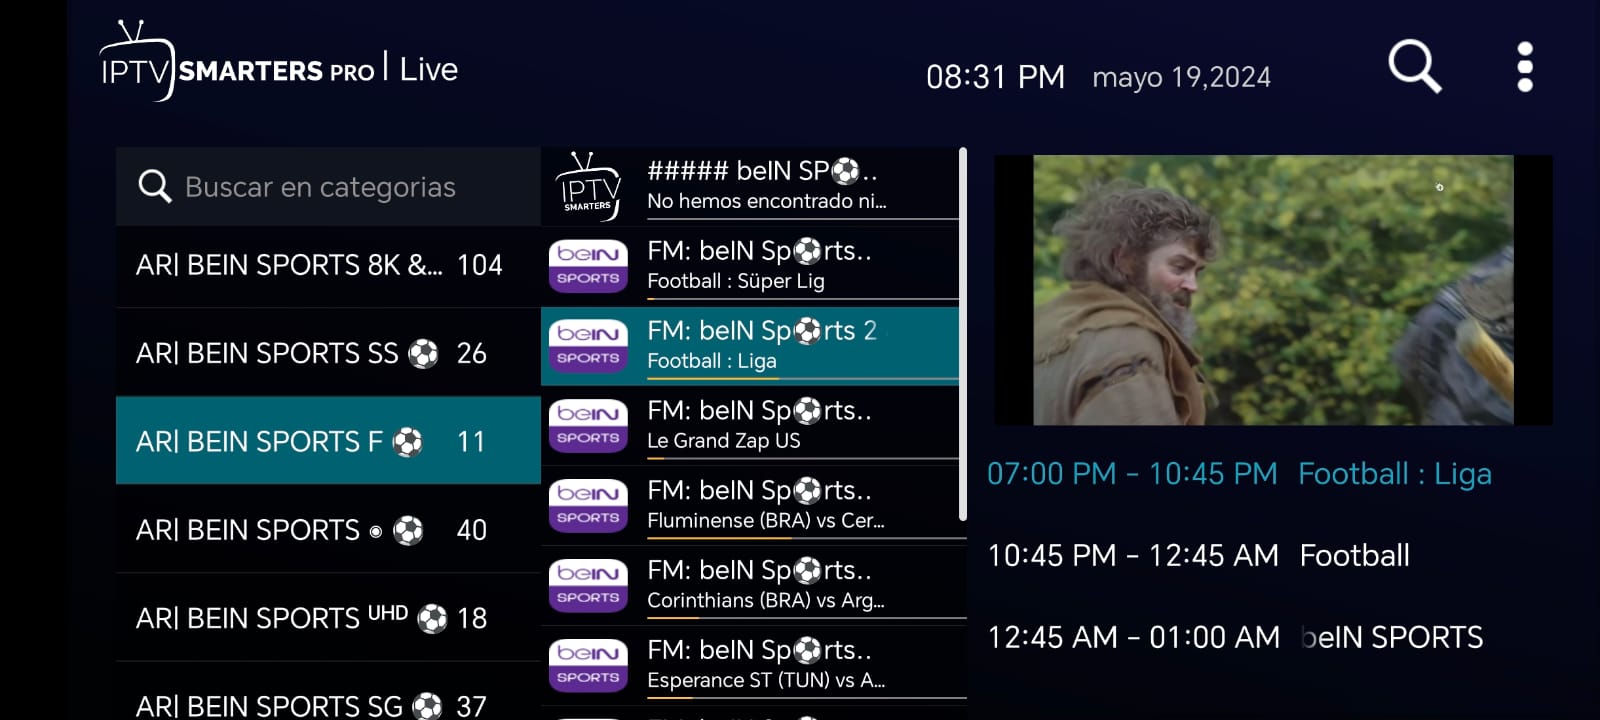Image resolution: width=1600 pixels, height=720 pixels.
Task: Click the beIN Sports logo for Süper Lig channel
Action: (x=588, y=266)
